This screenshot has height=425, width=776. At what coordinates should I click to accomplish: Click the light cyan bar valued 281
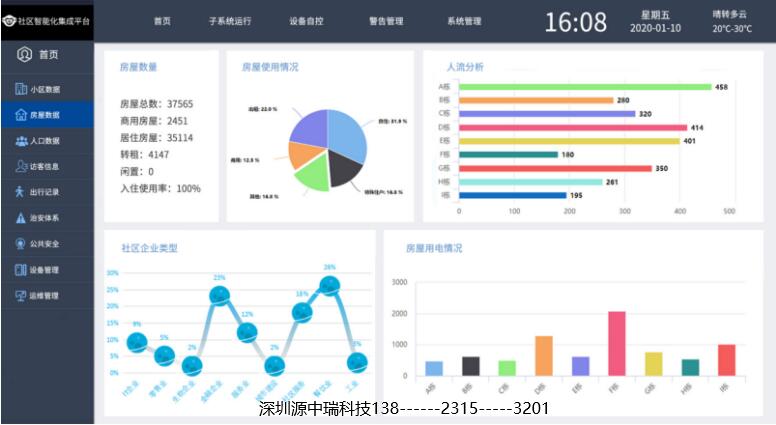(531, 182)
